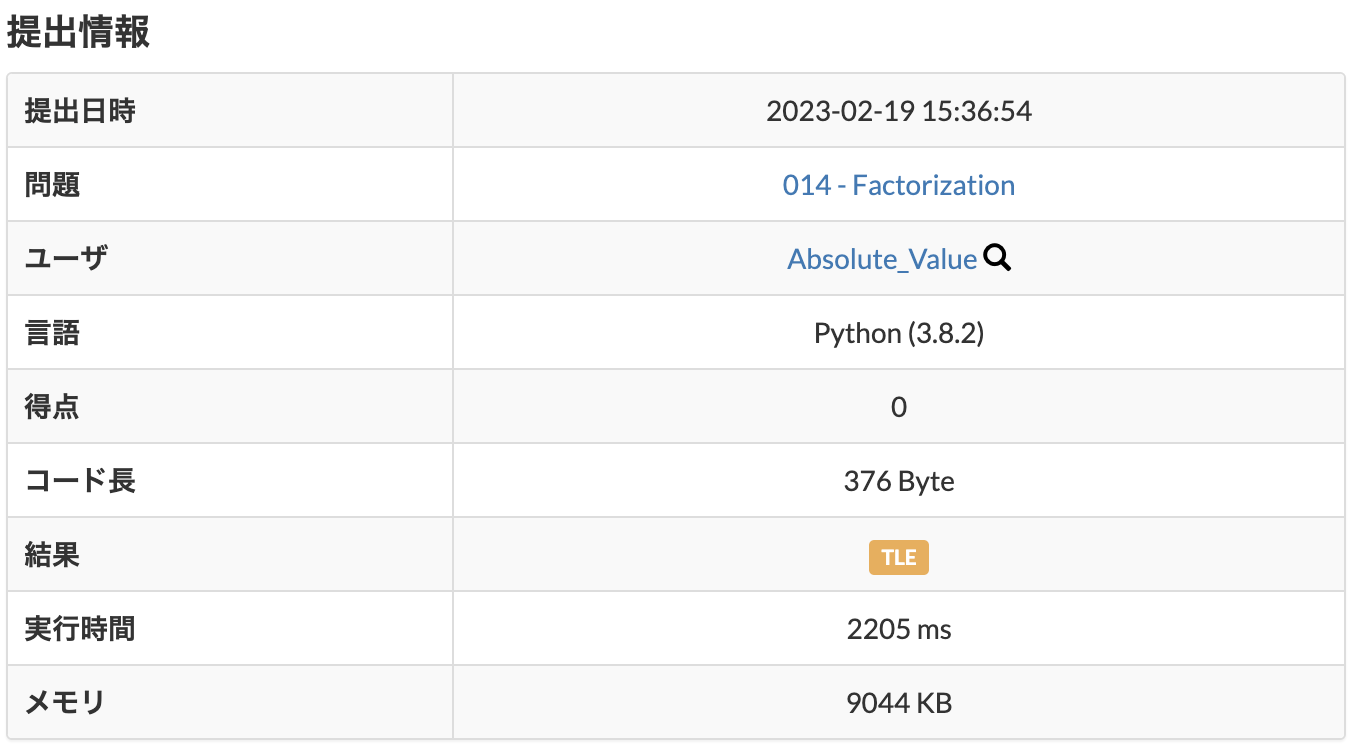Screen dimensions: 1356x756
Task: Click the ユーザ row label
Action: coord(66,259)
